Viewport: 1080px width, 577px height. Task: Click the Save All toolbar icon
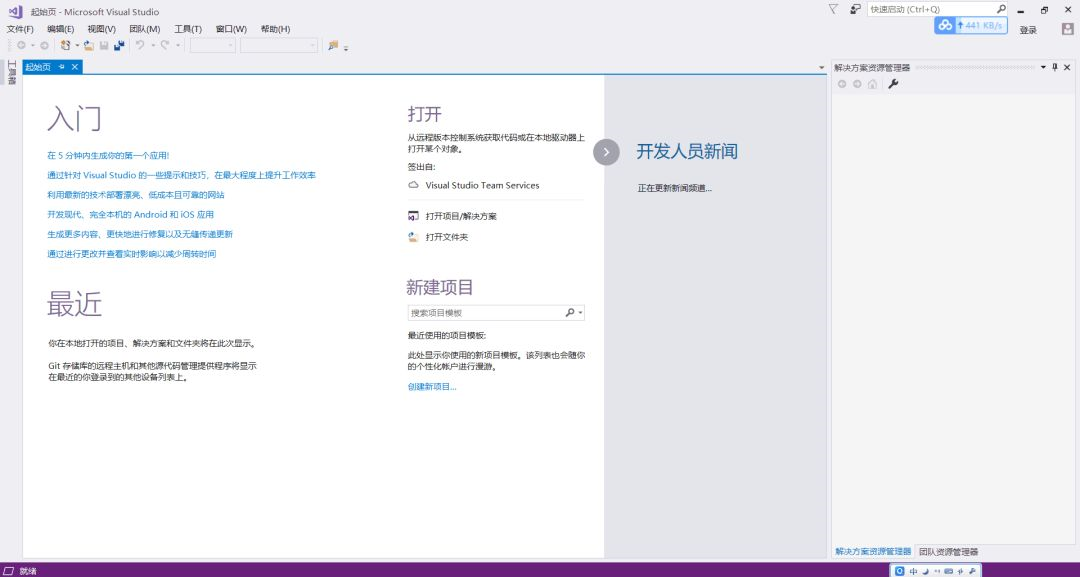coord(119,45)
